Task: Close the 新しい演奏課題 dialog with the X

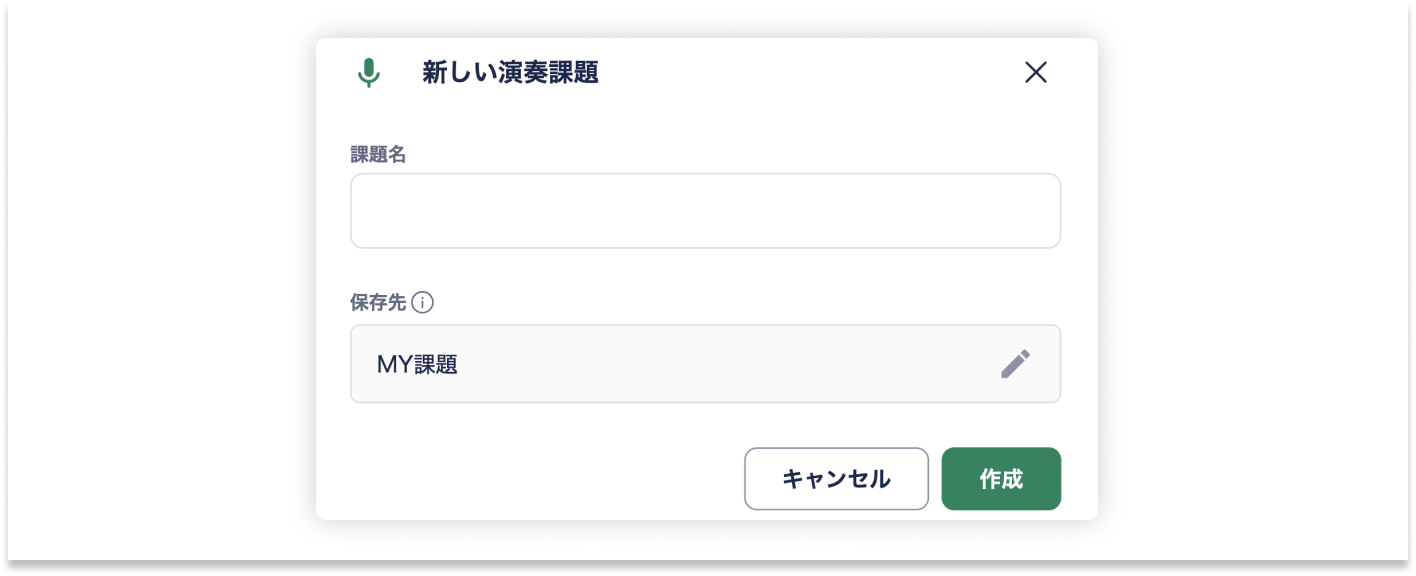Action: (x=1035, y=72)
